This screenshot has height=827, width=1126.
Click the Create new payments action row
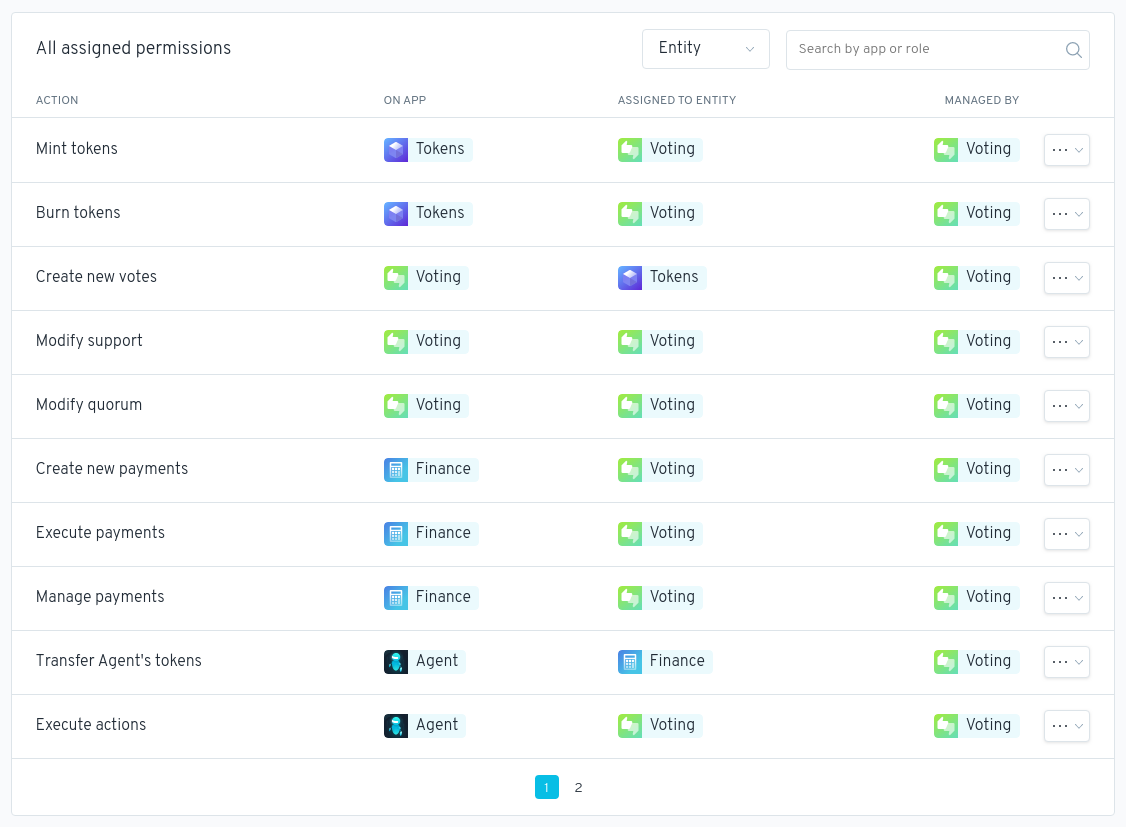112,469
